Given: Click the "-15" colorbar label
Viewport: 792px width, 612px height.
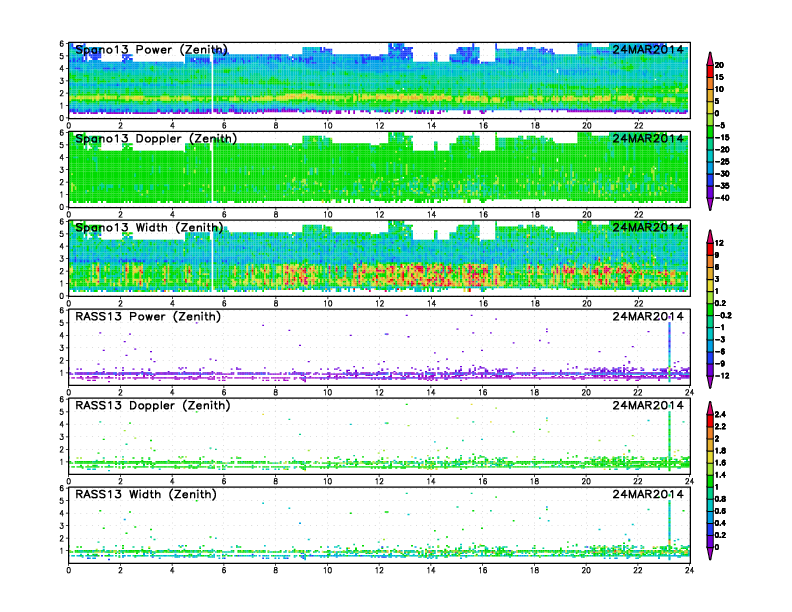Looking at the screenshot, I should 722,137.
